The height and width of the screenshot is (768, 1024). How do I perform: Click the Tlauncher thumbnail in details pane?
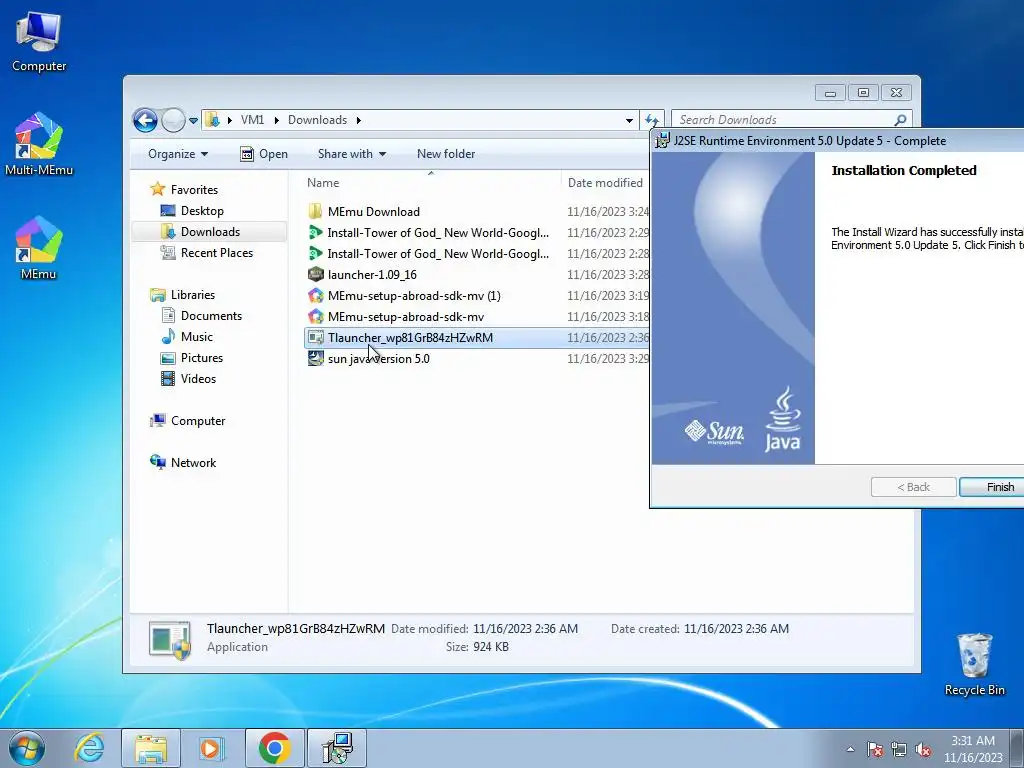(x=170, y=639)
